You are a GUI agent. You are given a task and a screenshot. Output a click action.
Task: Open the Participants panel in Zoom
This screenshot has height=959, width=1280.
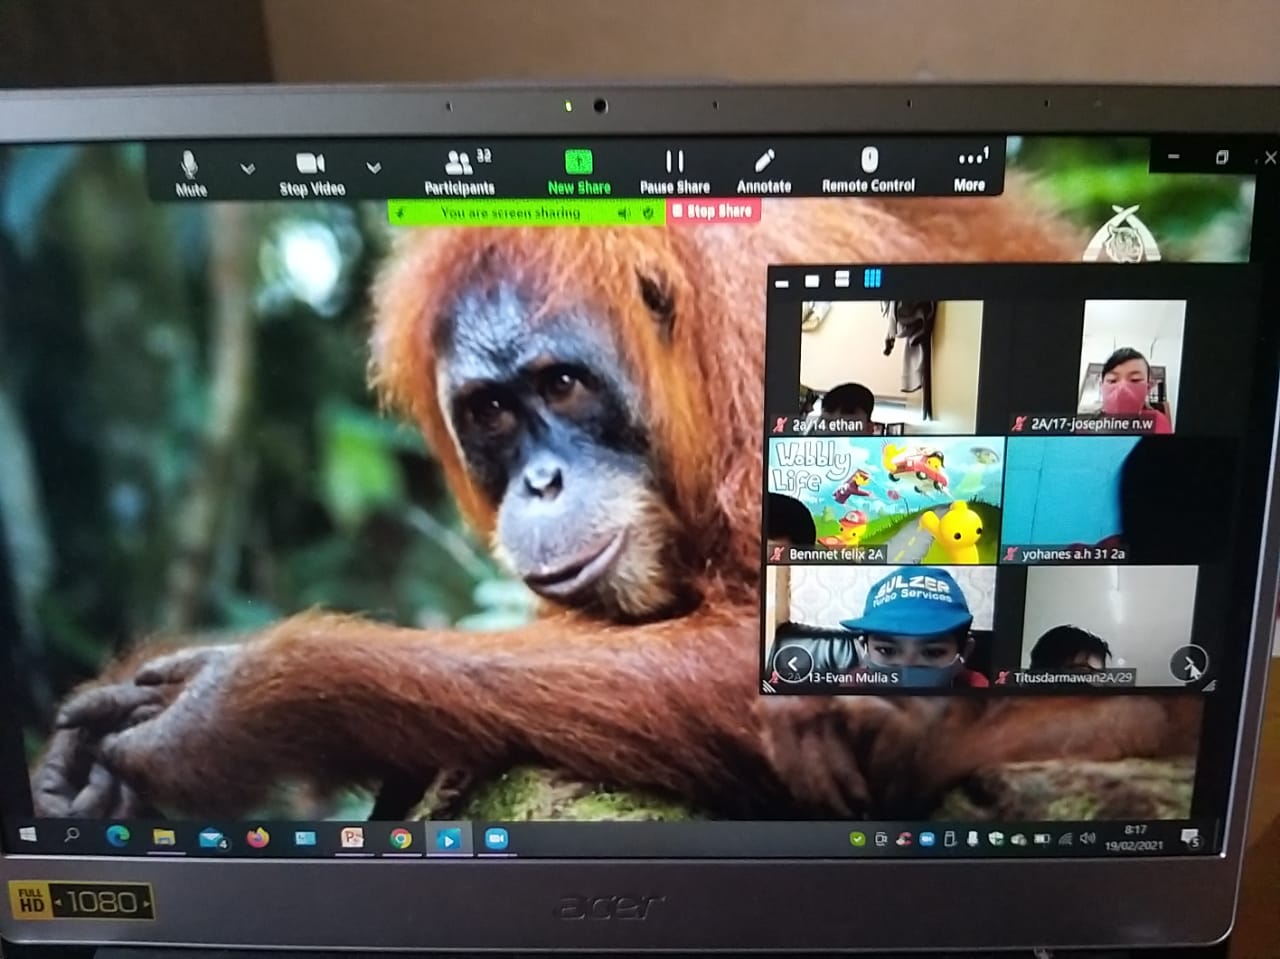tap(459, 172)
